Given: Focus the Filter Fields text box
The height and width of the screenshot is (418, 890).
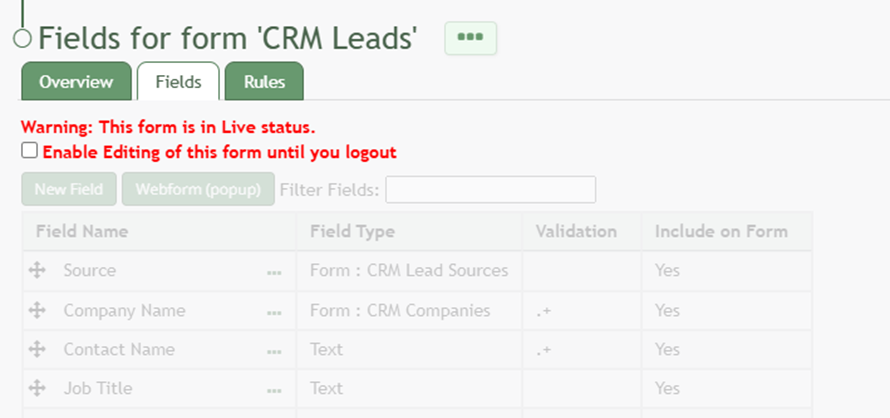Looking at the screenshot, I should tap(490, 189).
